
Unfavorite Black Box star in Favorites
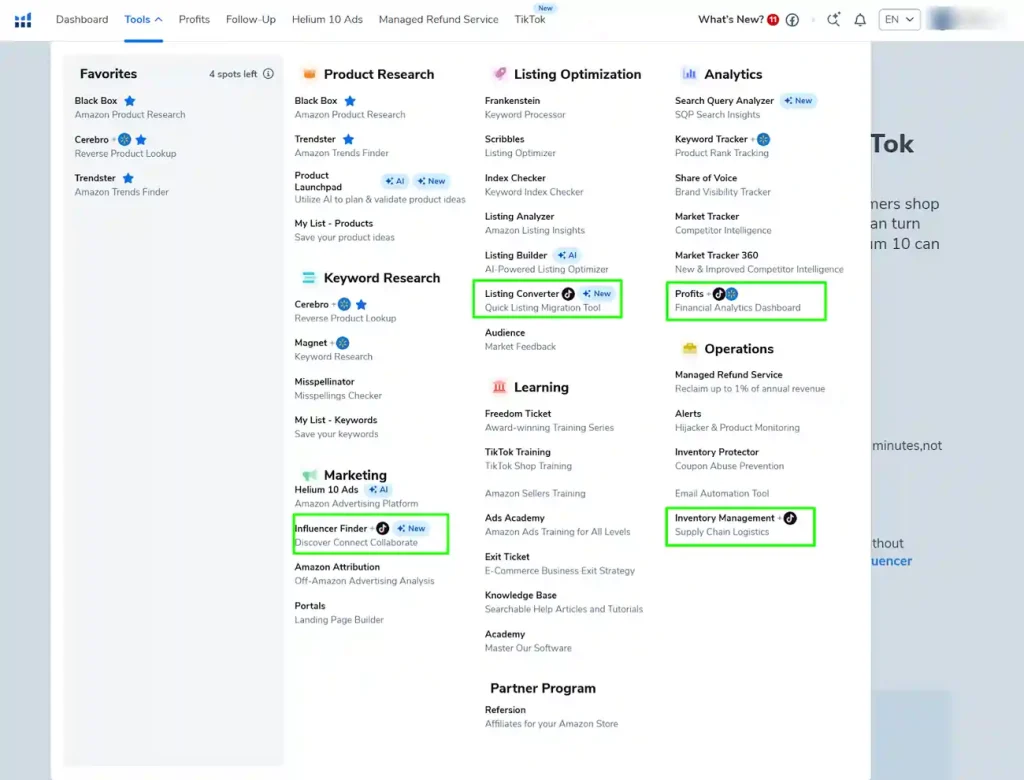point(130,101)
